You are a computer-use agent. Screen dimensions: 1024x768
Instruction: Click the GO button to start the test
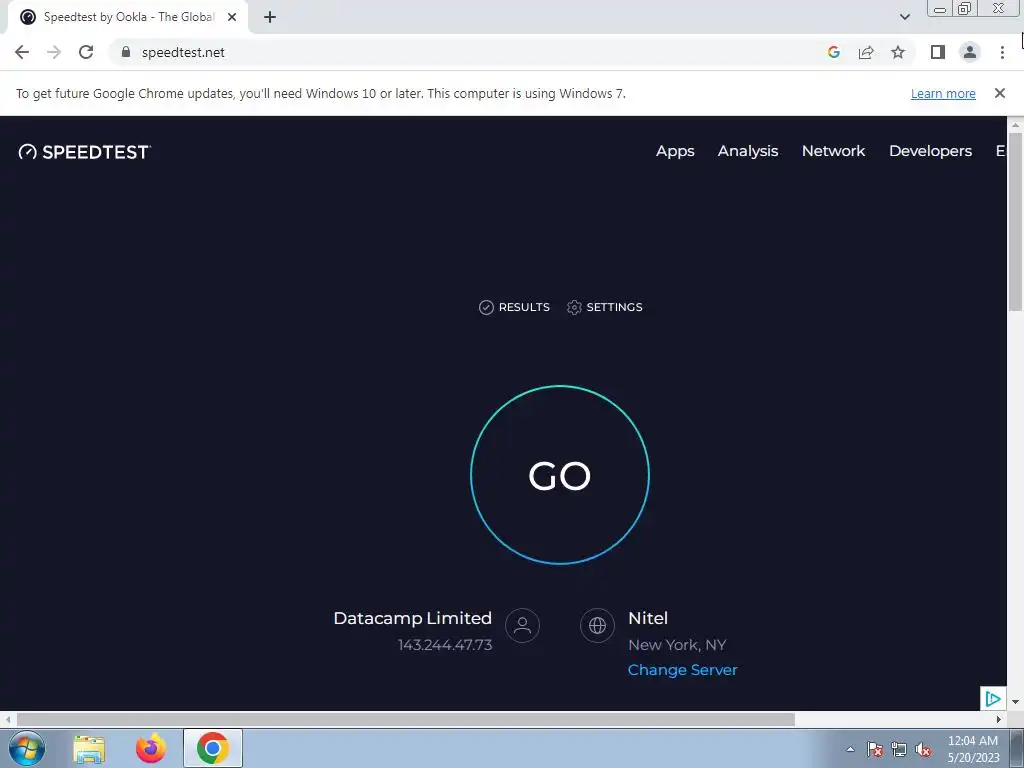point(560,475)
